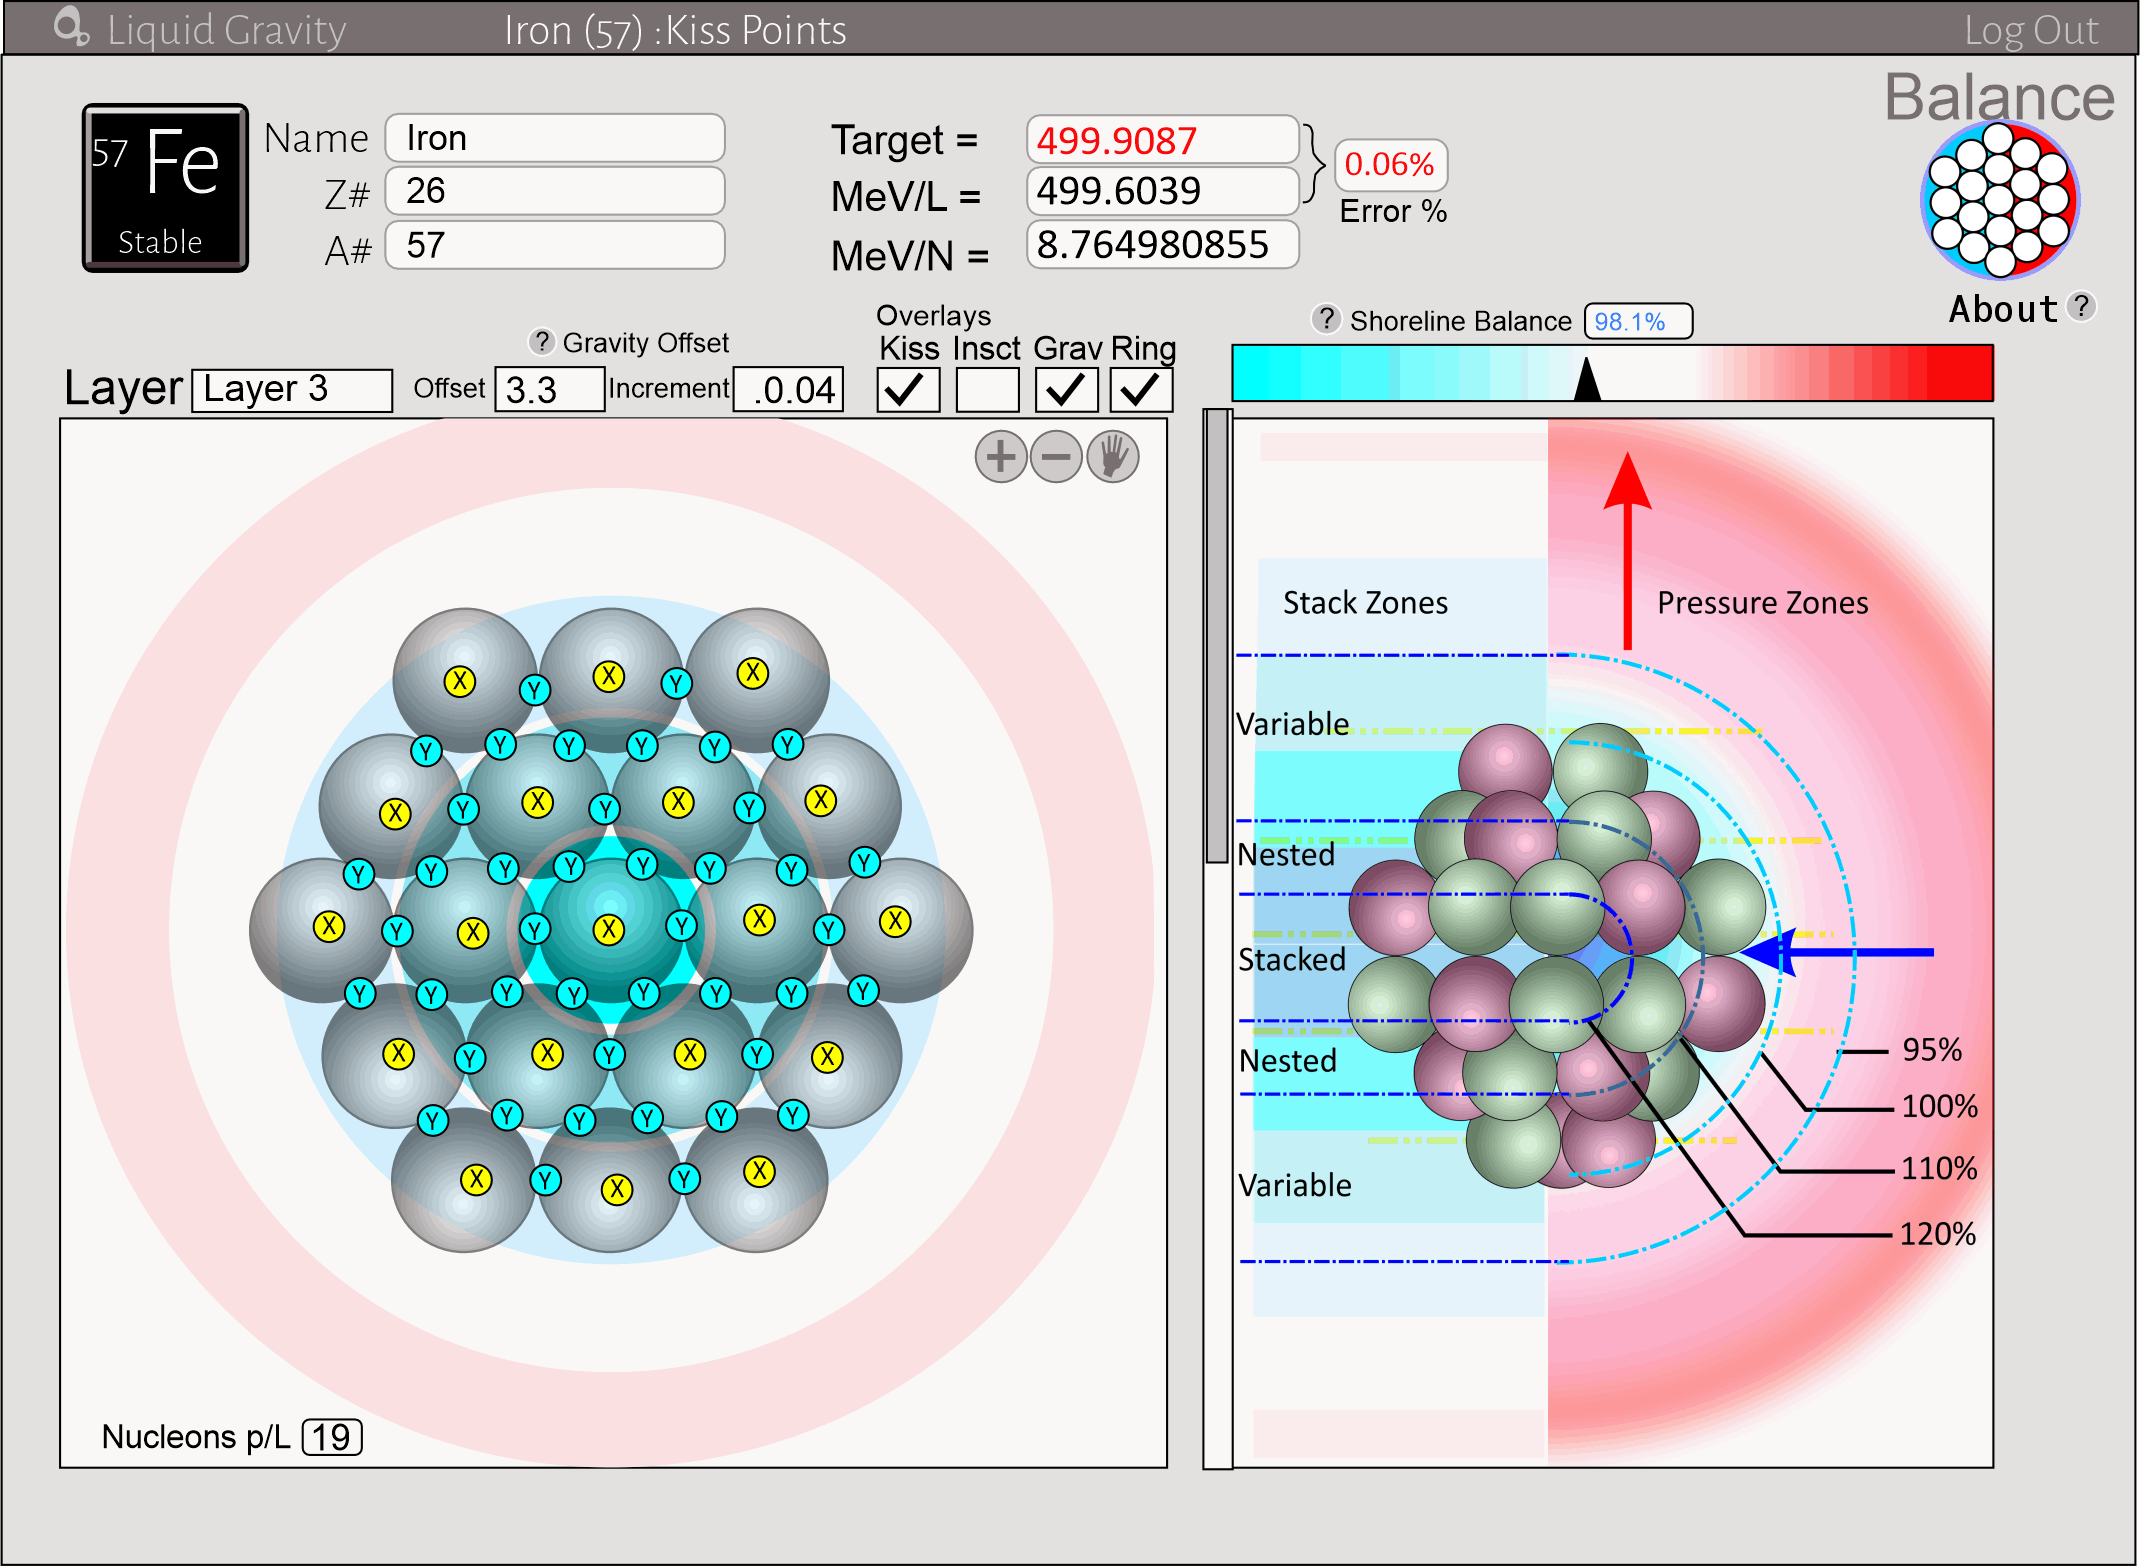Click the Liquid Gravity logo icon
This screenshot has height=1566, width=2140.
pos(71,27)
